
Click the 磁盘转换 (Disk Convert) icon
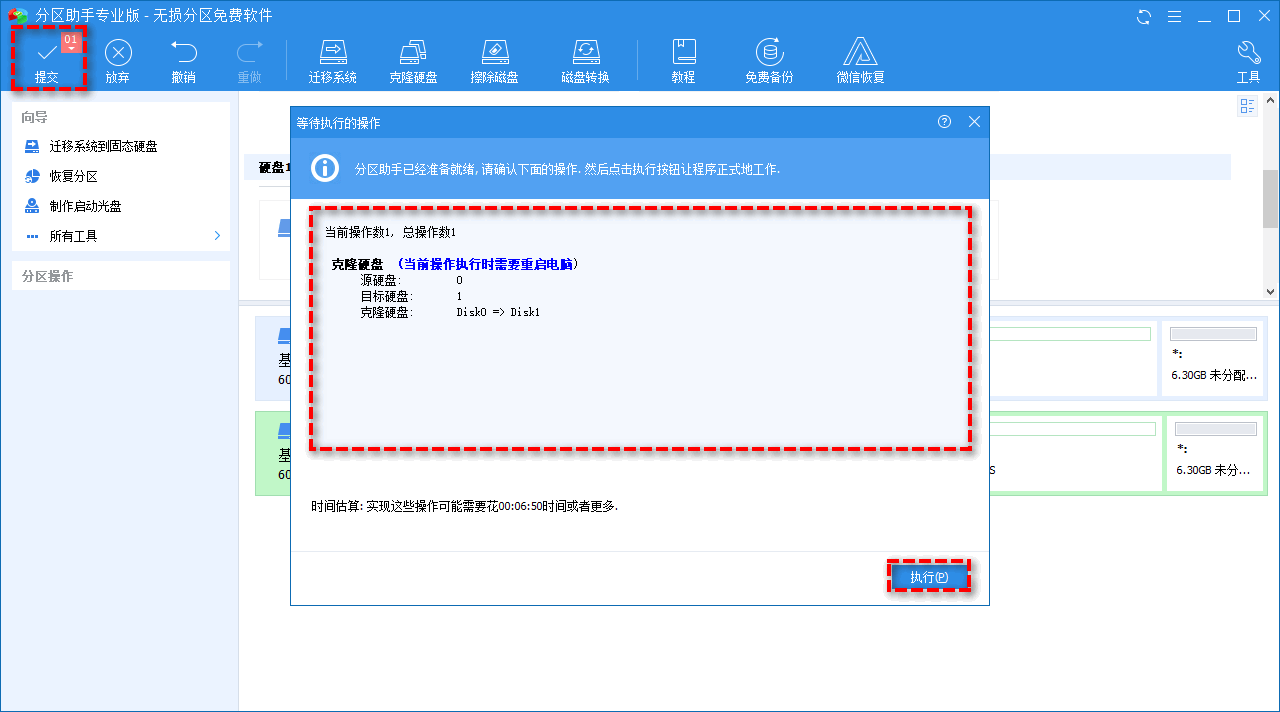click(x=585, y=57)
